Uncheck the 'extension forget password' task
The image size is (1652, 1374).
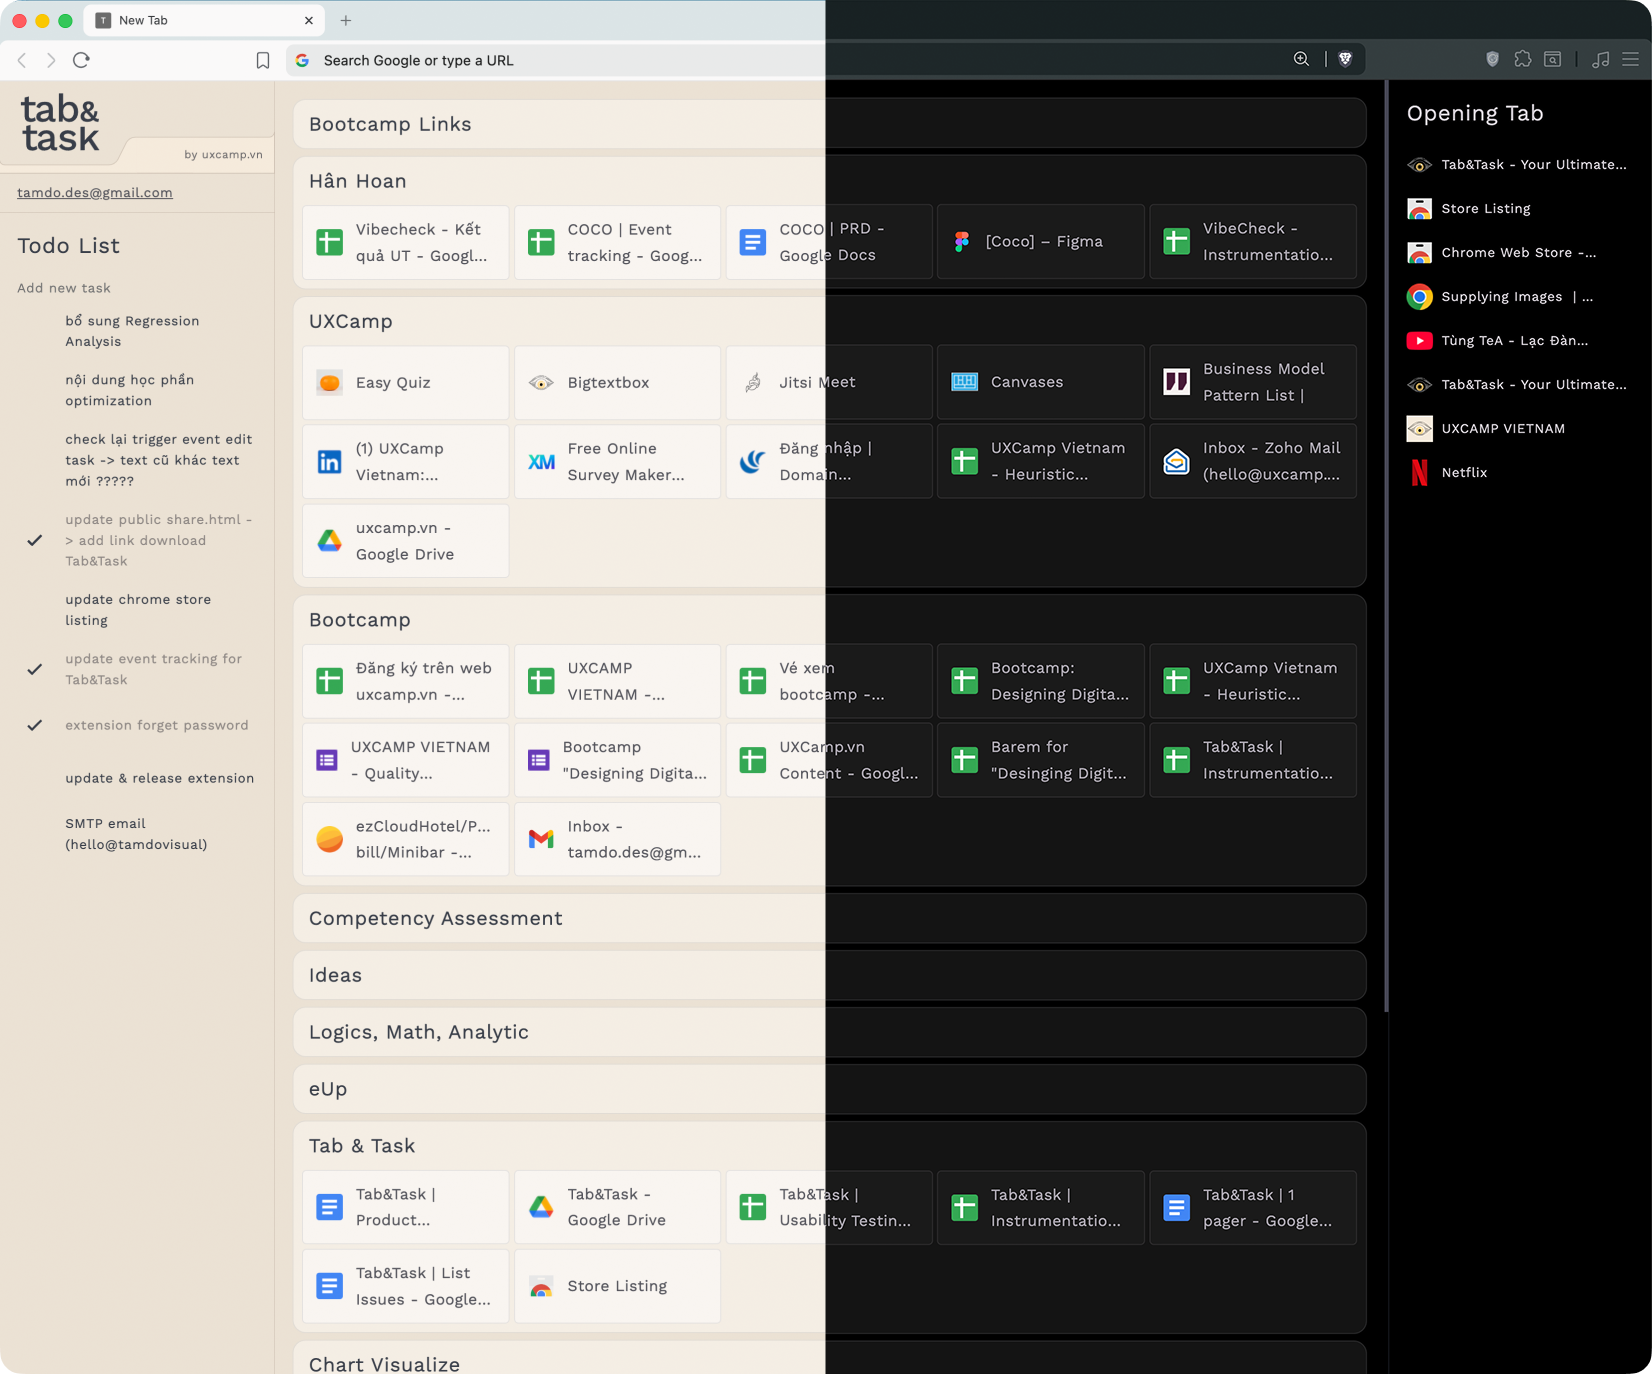pos(35,725)
